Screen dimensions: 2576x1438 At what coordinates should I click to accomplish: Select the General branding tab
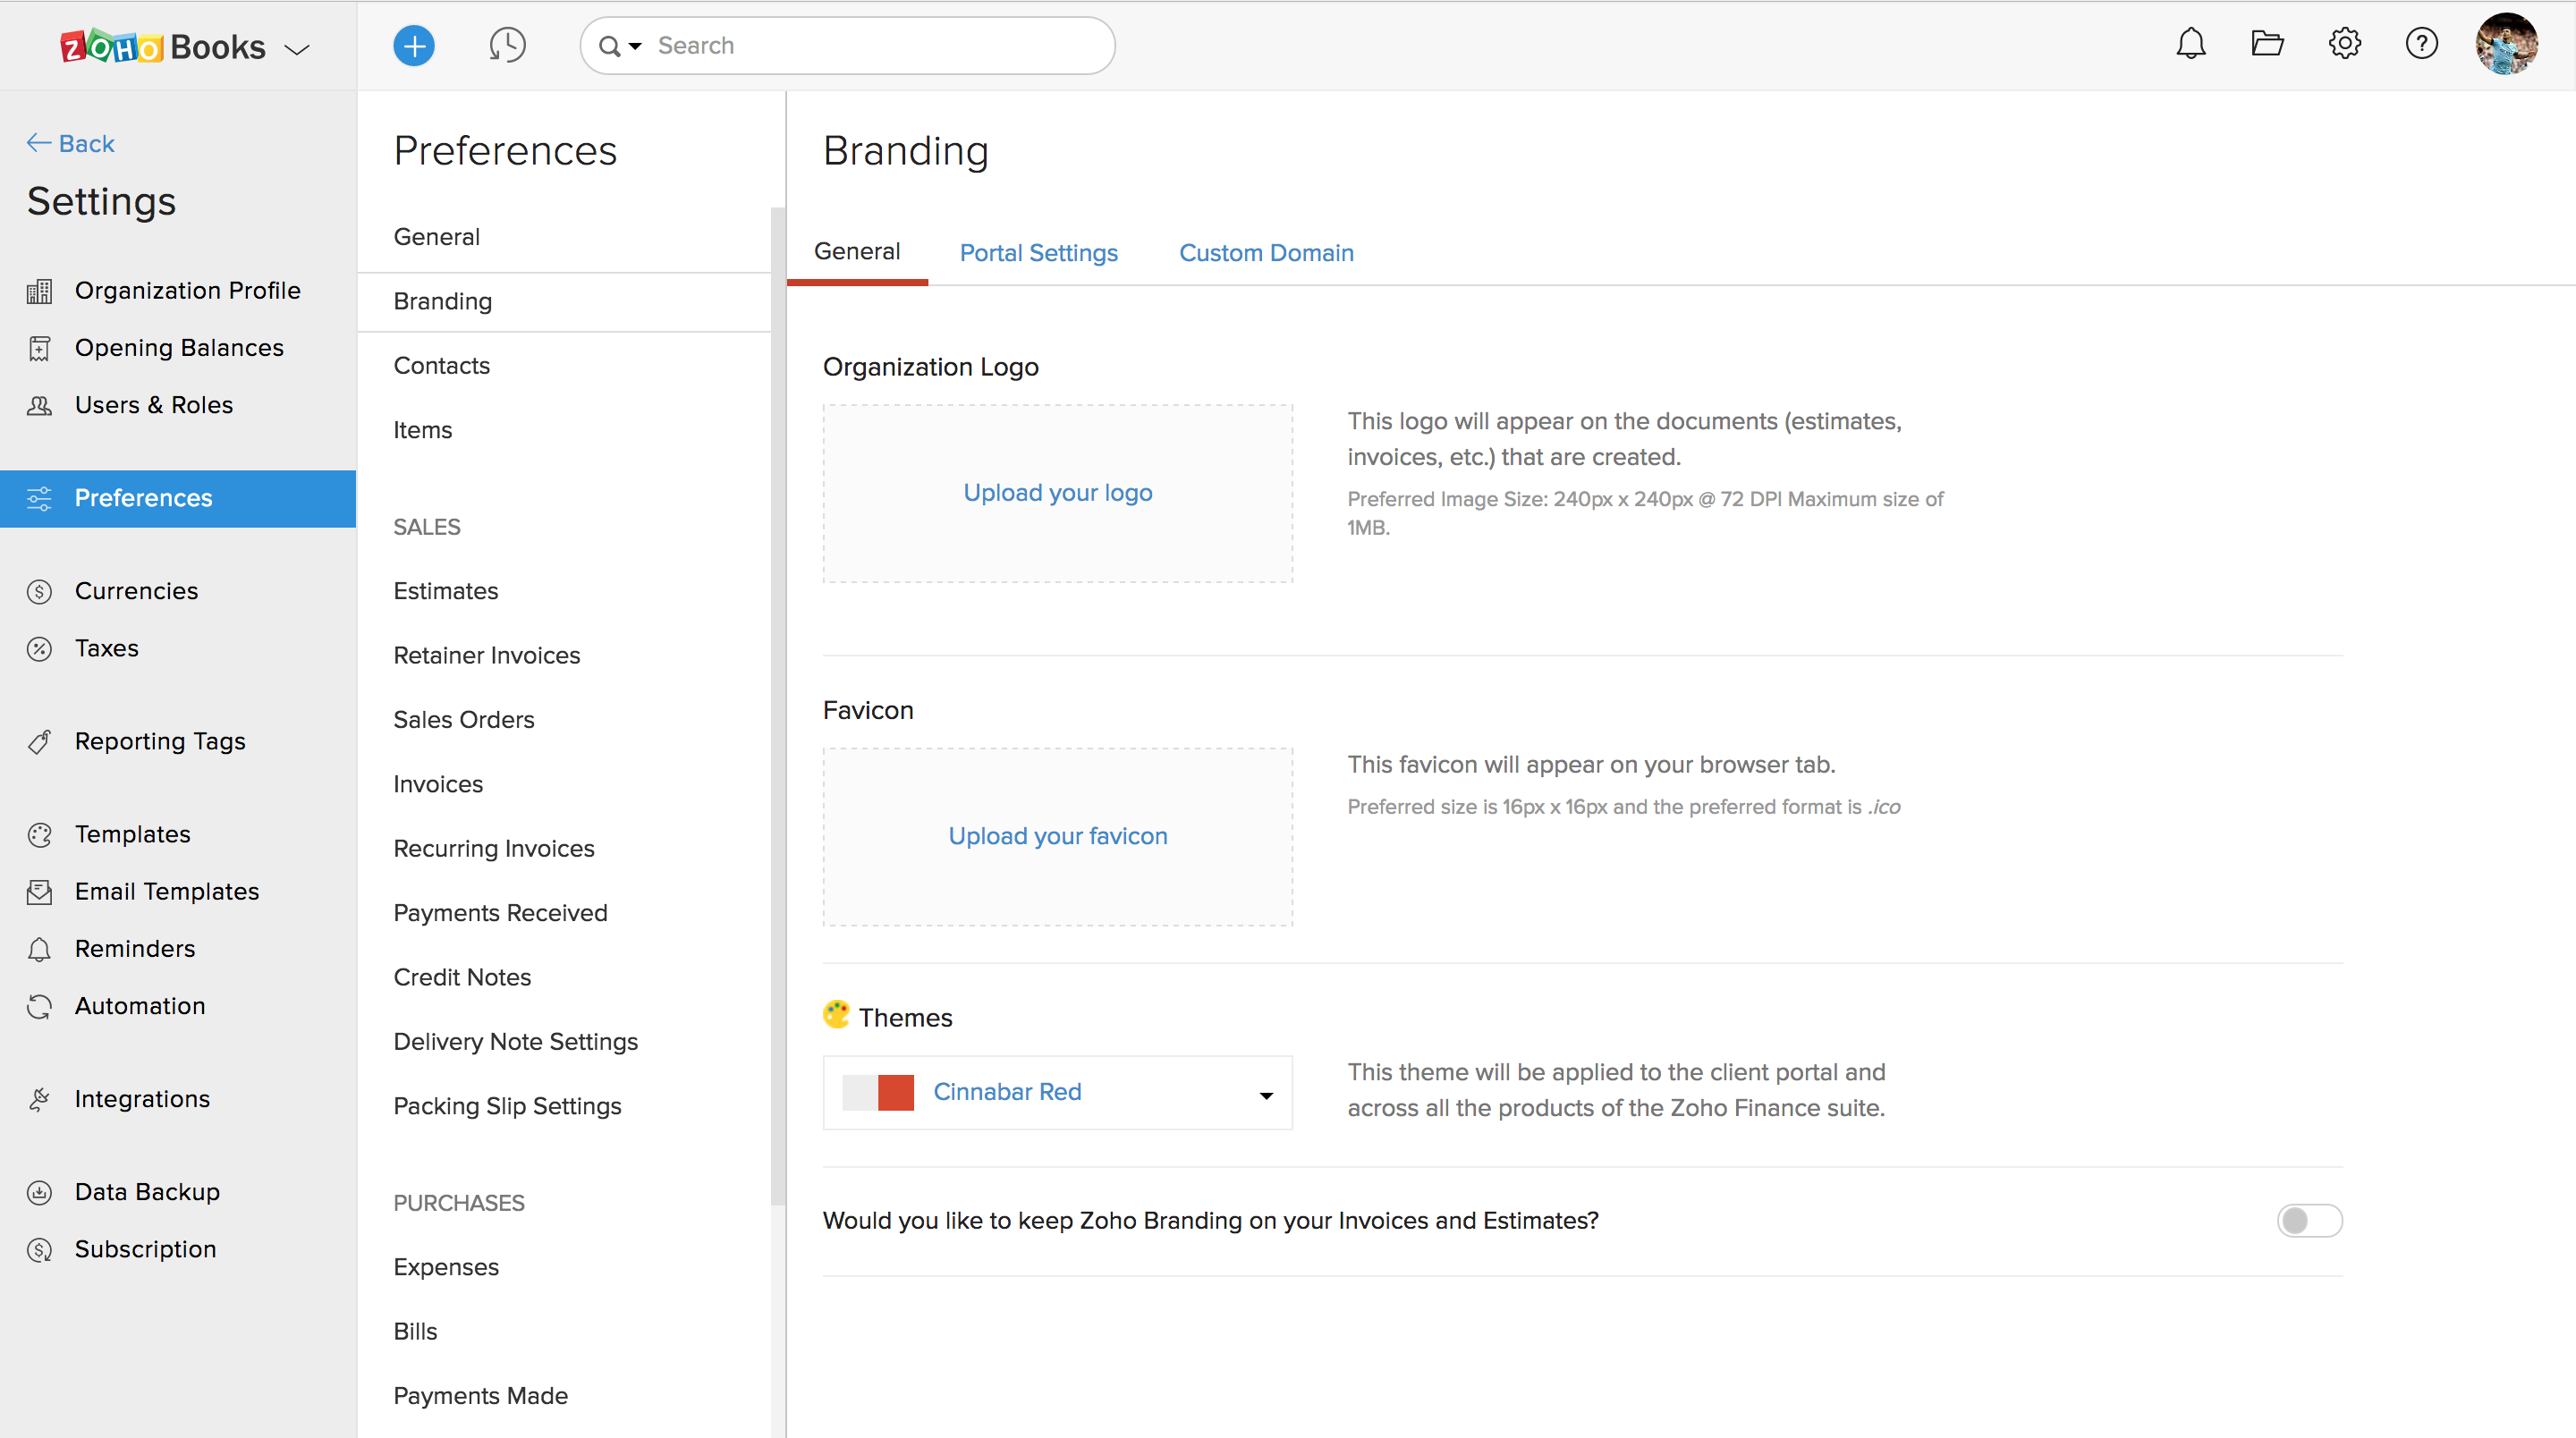coord(857,251)
